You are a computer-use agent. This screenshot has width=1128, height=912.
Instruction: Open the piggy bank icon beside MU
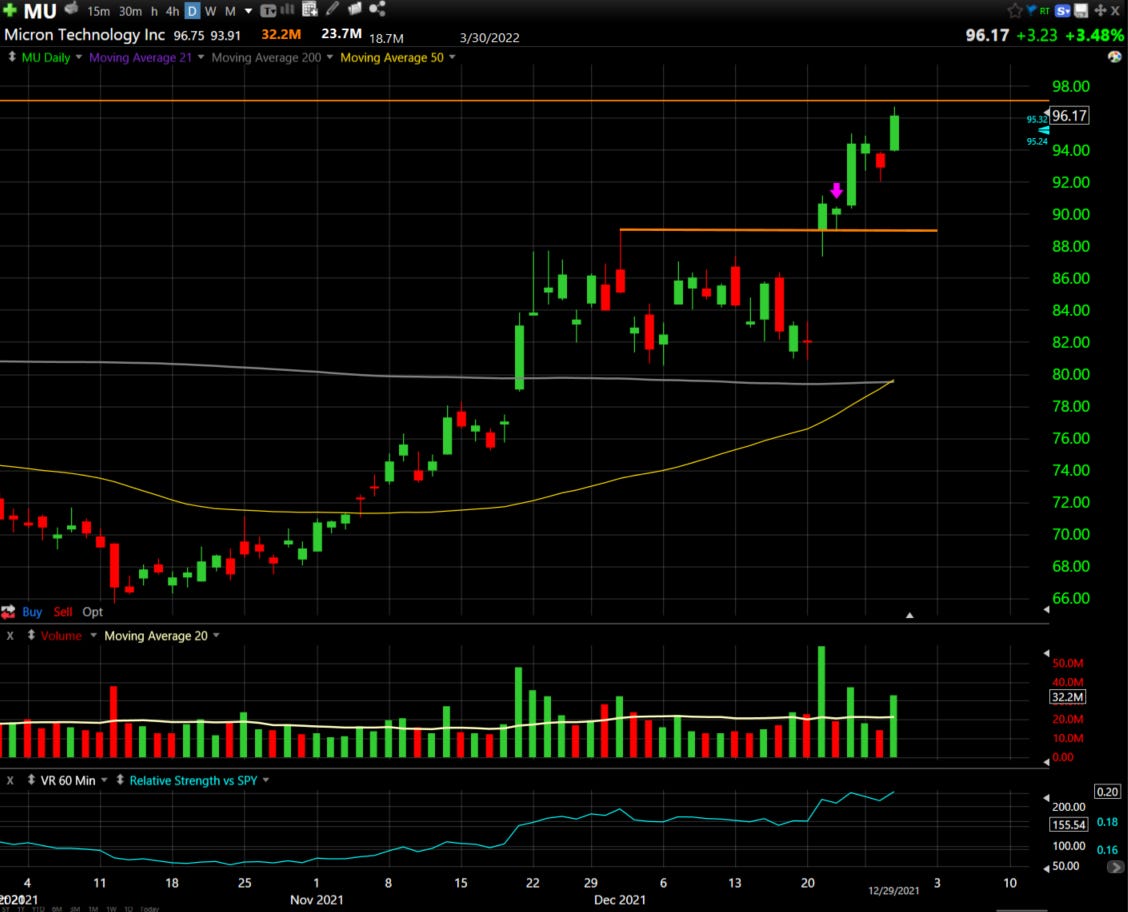point(70,9)
